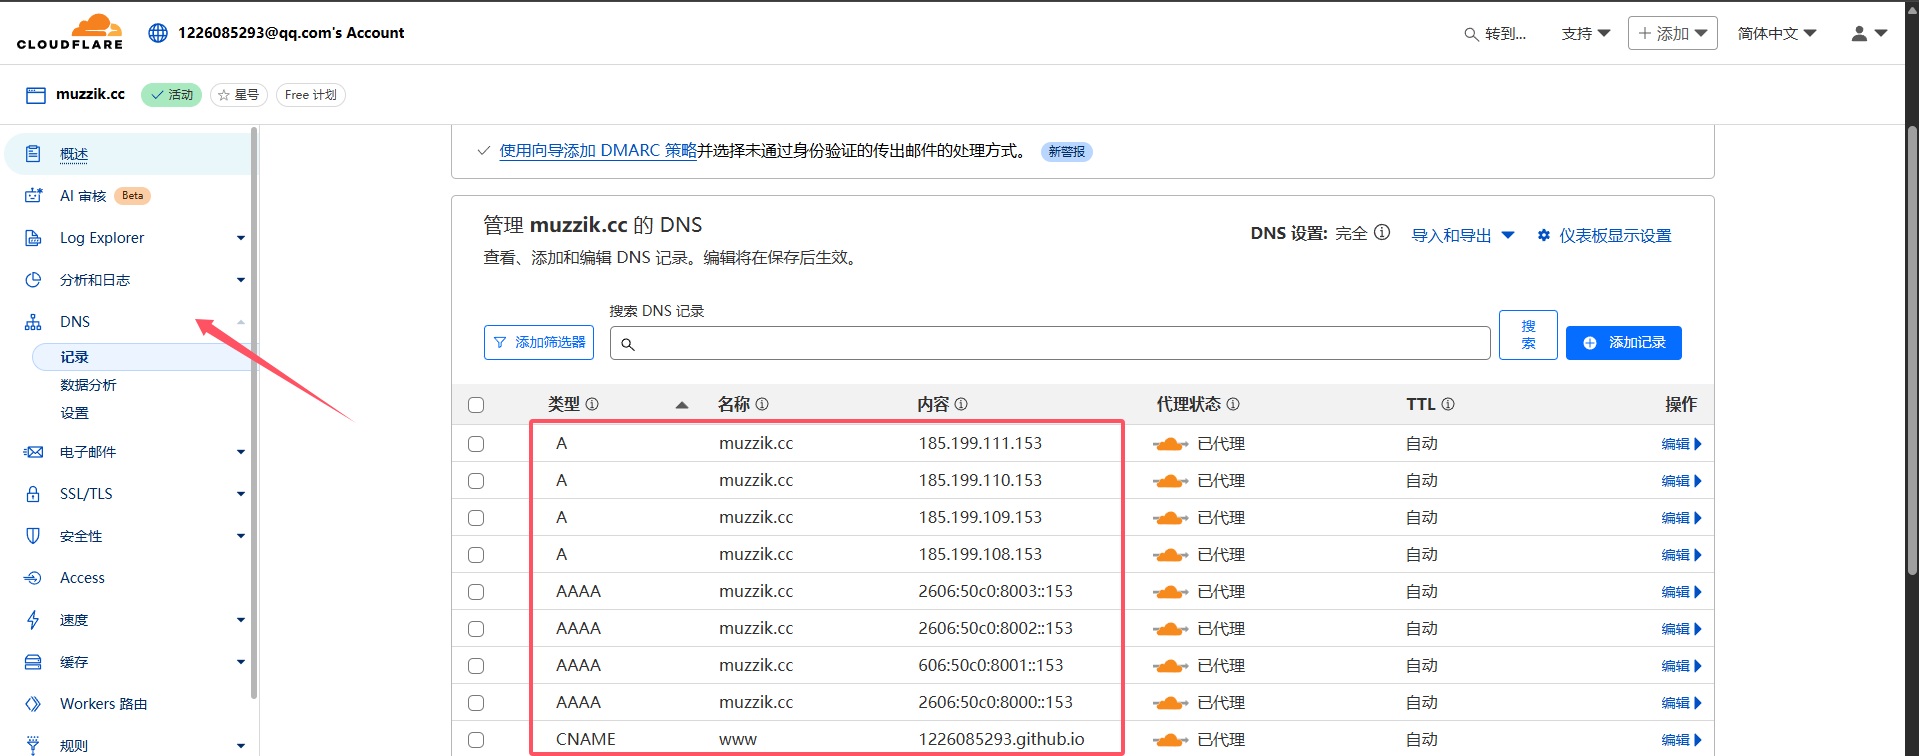
Task: Click the 速度 lightning sidebar icon
Action: click(33, 620)
